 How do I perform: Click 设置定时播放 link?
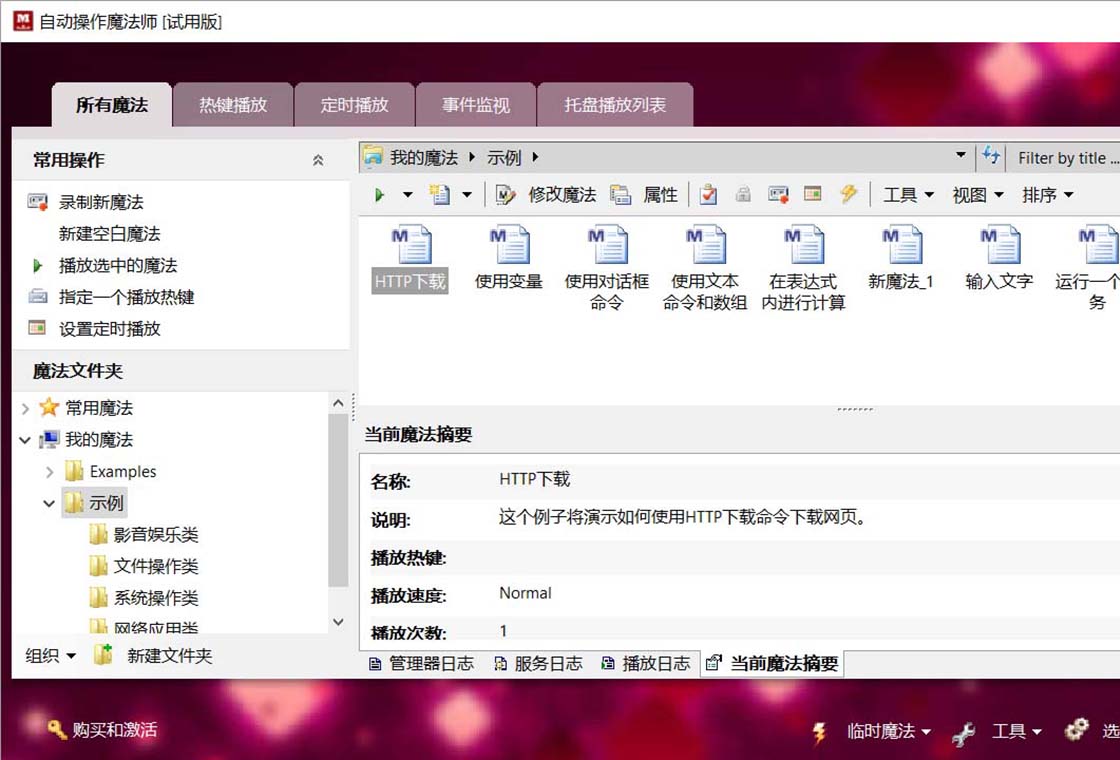tap(109, 329)
